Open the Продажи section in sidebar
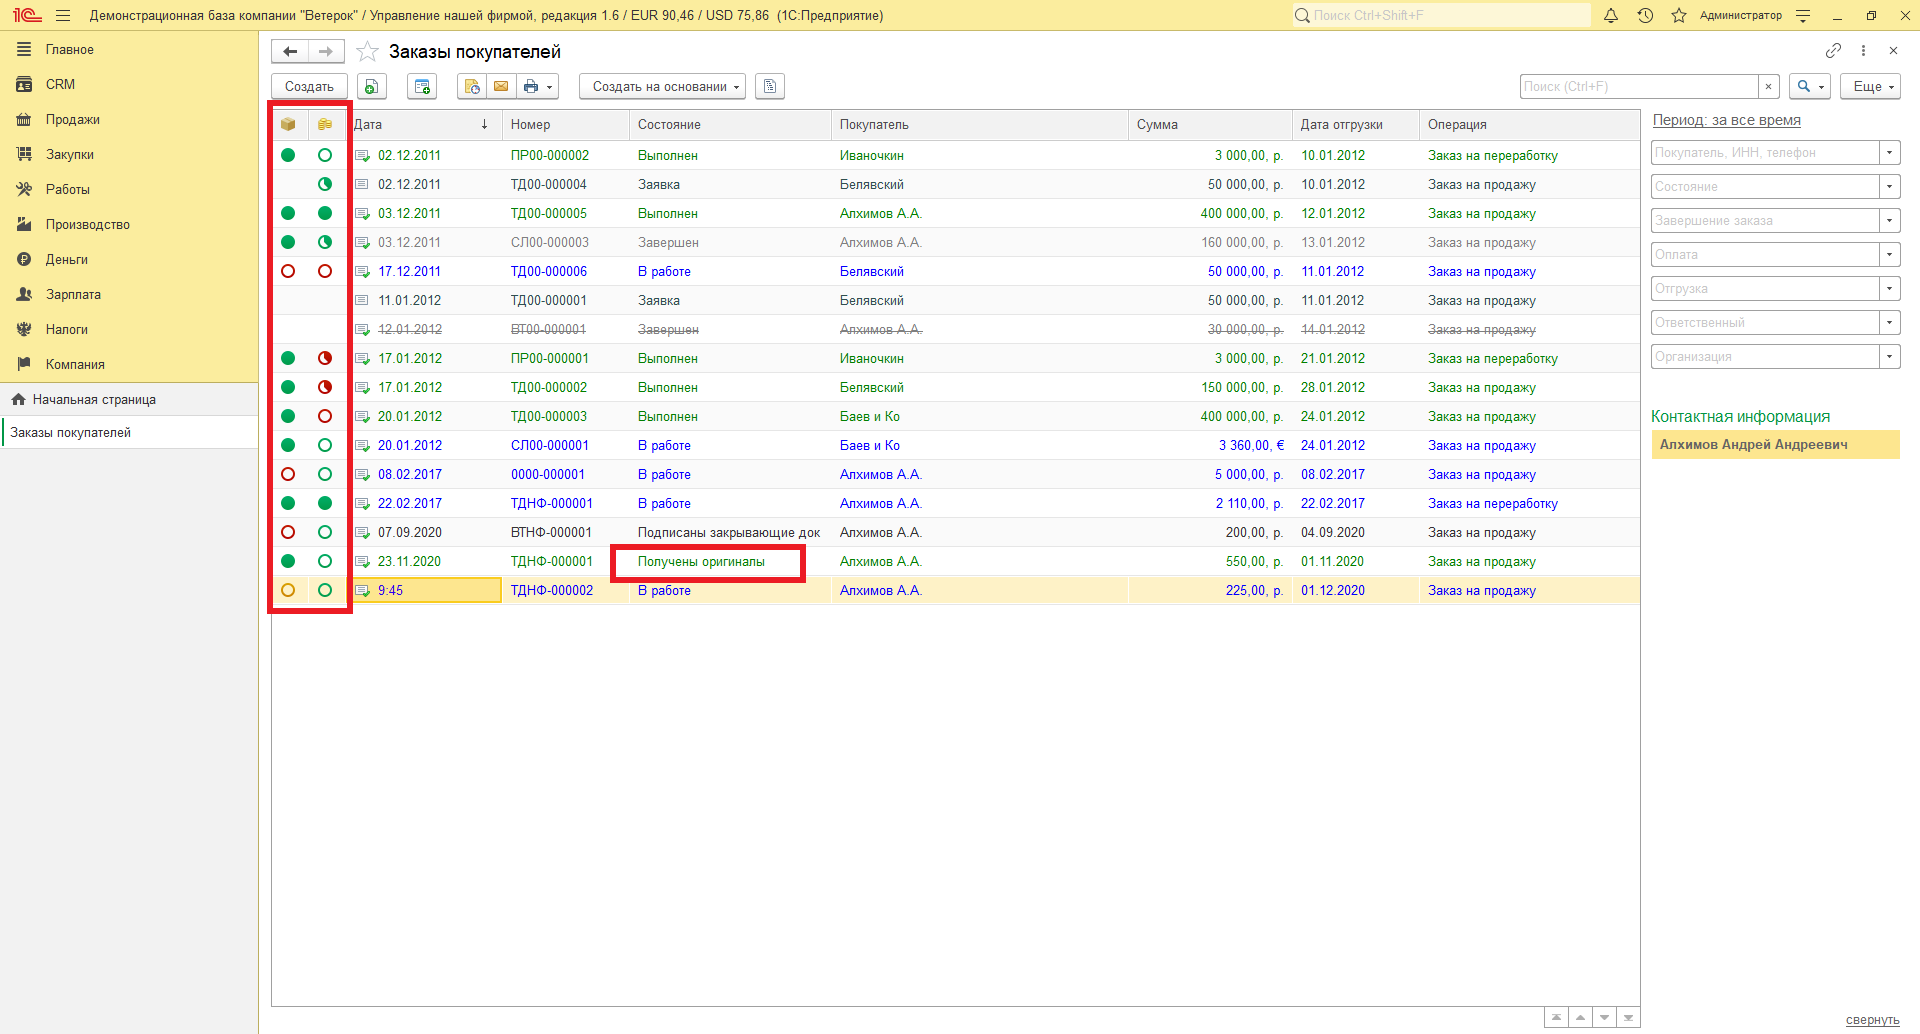Screen dimensions: 1920x1034 (x=72, y=119)
